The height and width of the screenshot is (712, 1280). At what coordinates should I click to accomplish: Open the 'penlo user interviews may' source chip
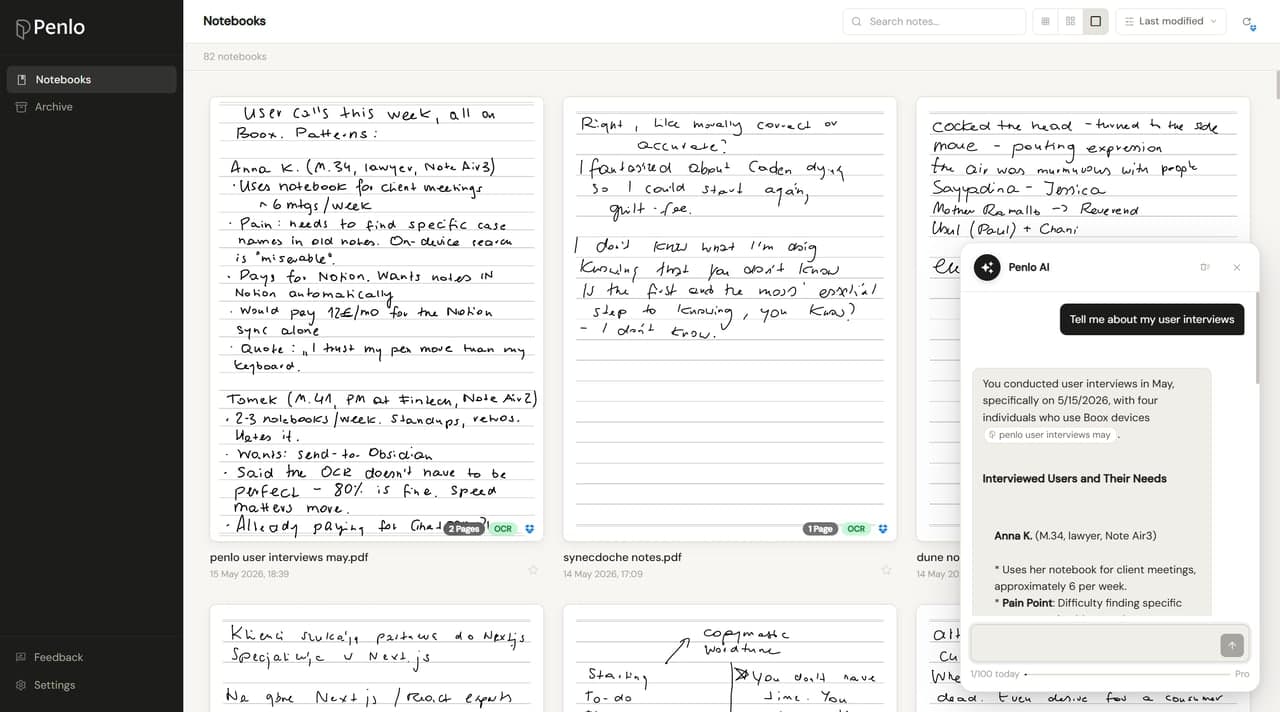coord(1050,435)
